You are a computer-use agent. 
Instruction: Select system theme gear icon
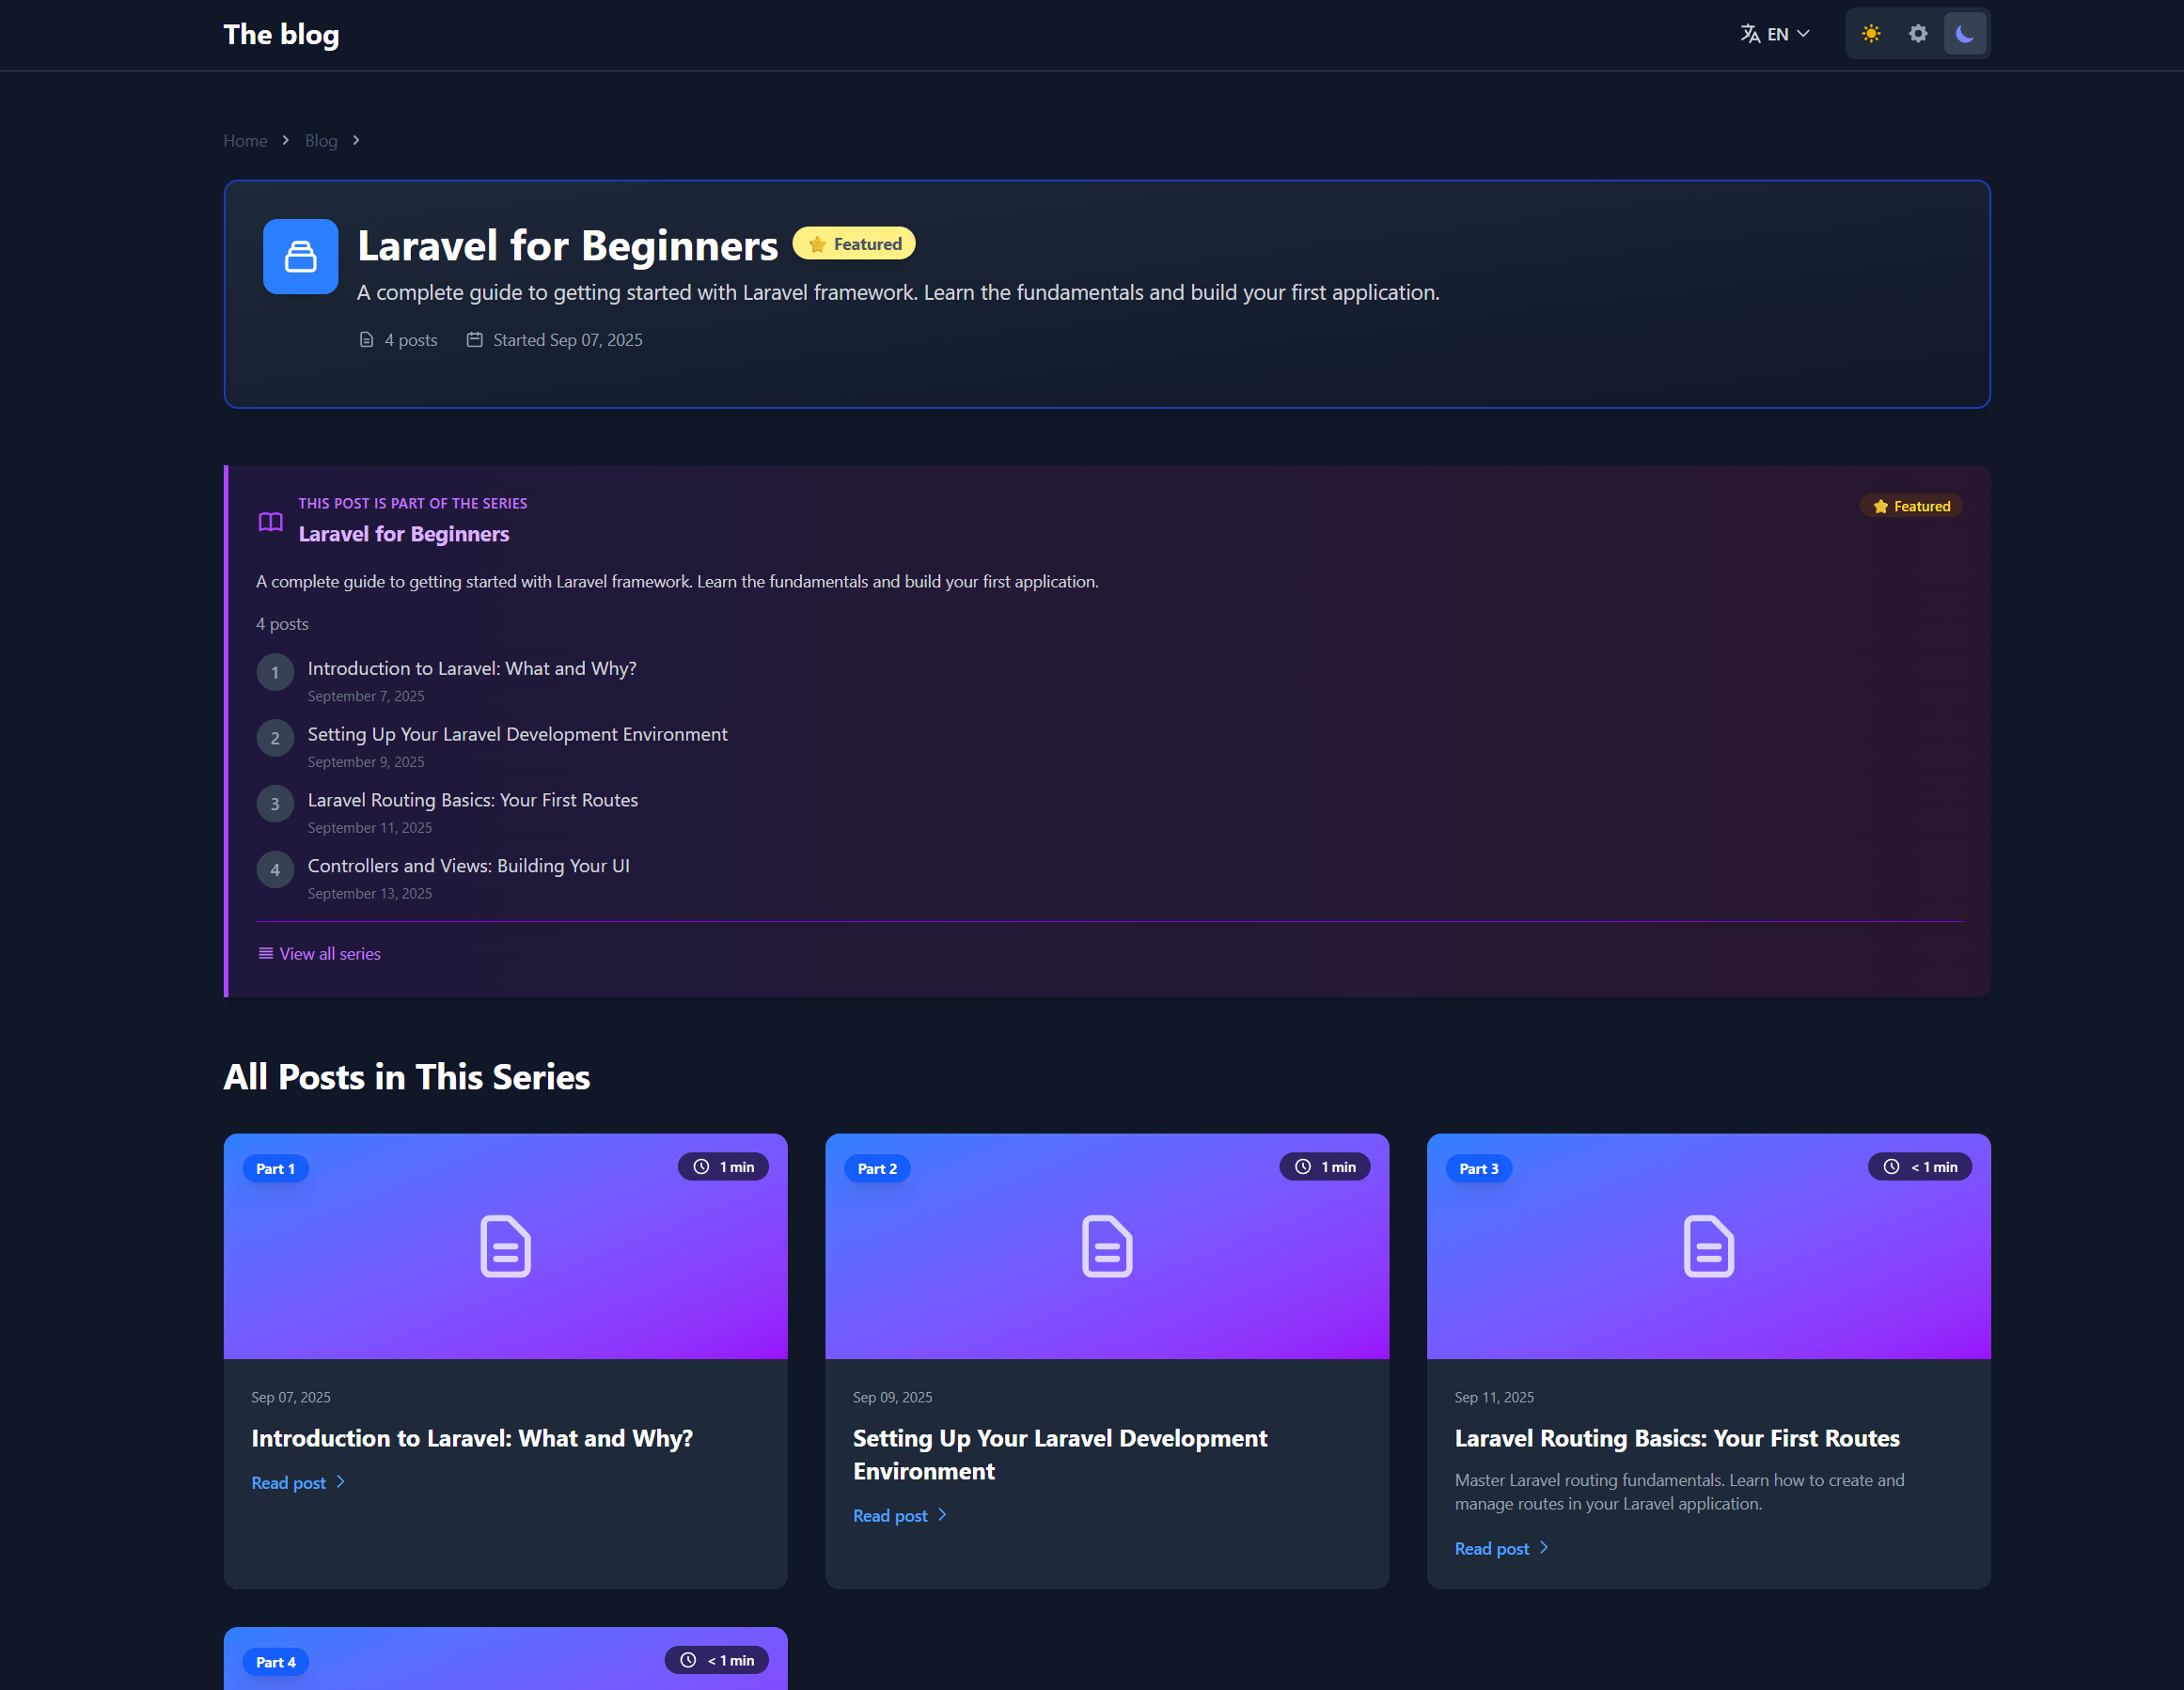[1917, 34]
